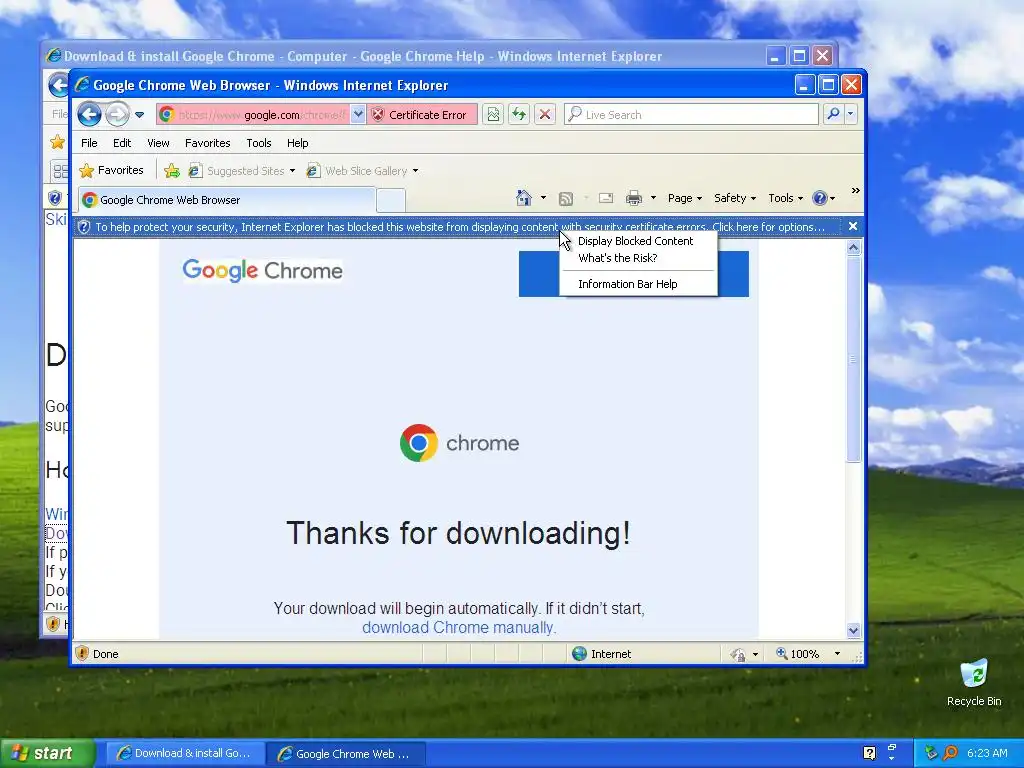Image resolution: width=1024 pixels, height=768 pixels.
Task: Open Web Slice Gallery dropdown
Action: pyautogui.click(x=363, y=171)
